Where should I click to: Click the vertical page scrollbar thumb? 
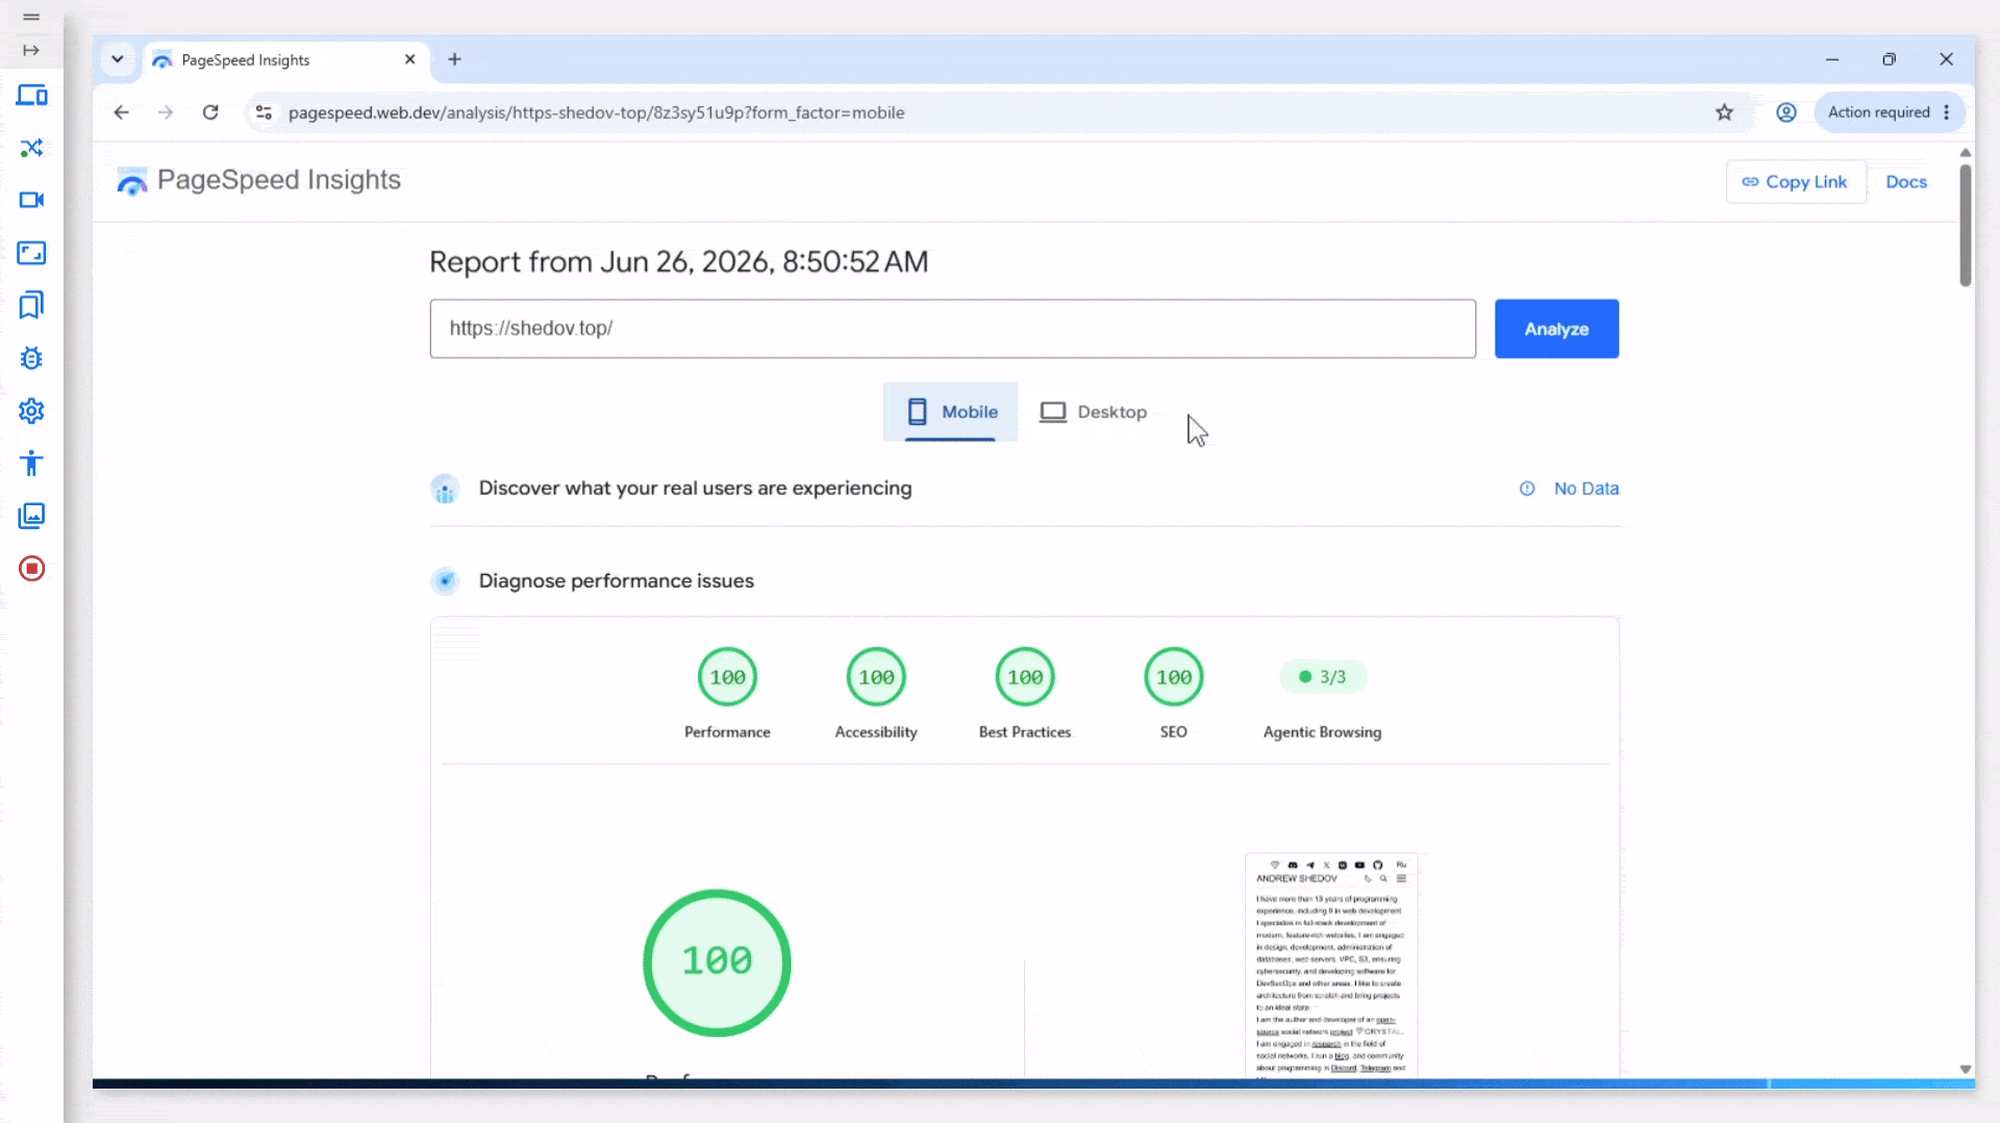[x=1965, y=225]
